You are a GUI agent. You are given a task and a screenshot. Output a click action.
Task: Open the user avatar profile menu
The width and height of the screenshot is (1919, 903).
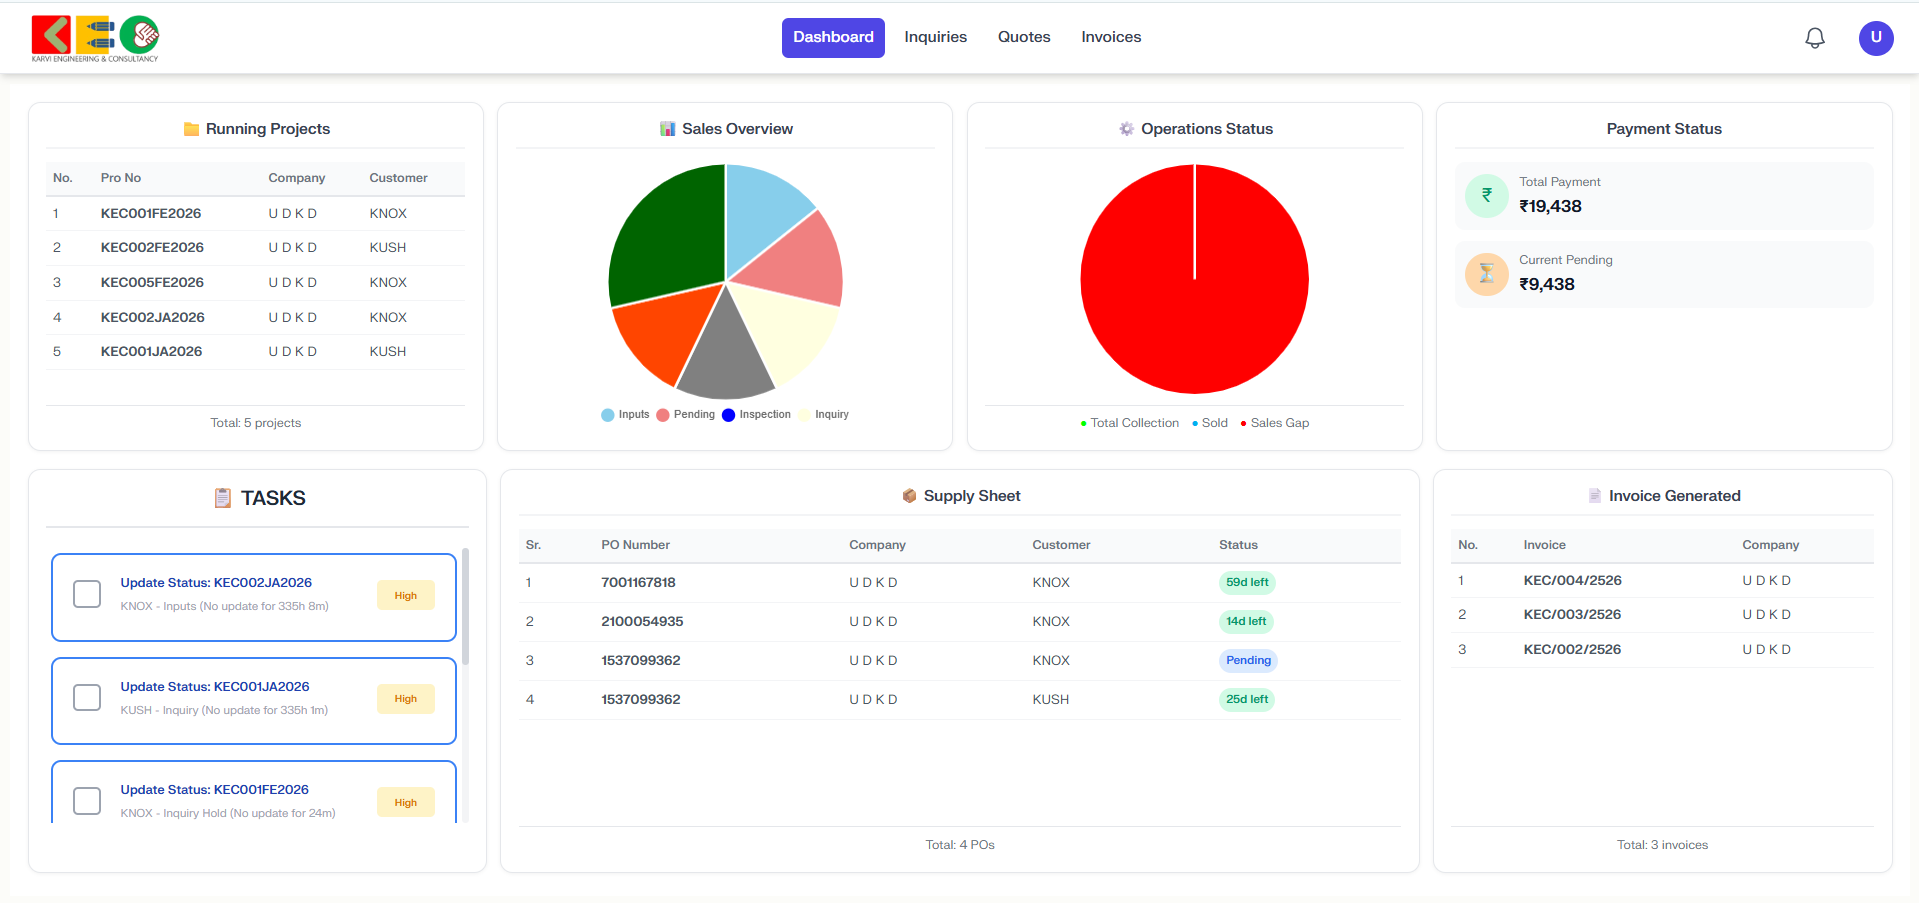(1875, 38)
